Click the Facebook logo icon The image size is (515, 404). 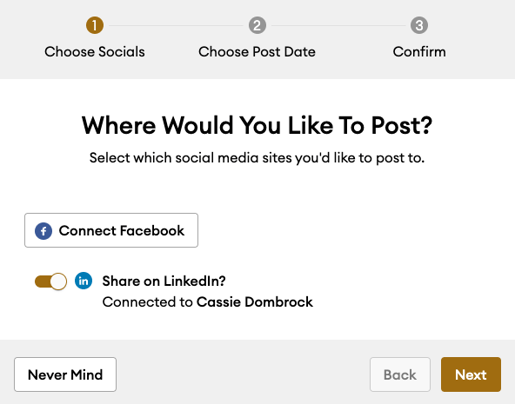click(43, 231)
